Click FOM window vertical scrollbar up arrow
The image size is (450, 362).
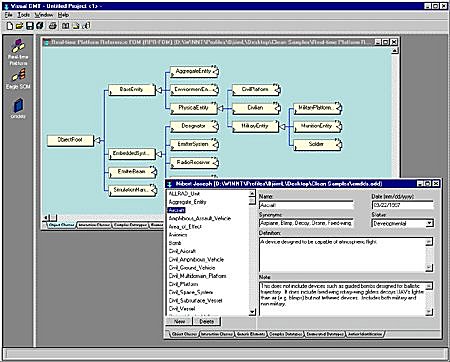394,51
